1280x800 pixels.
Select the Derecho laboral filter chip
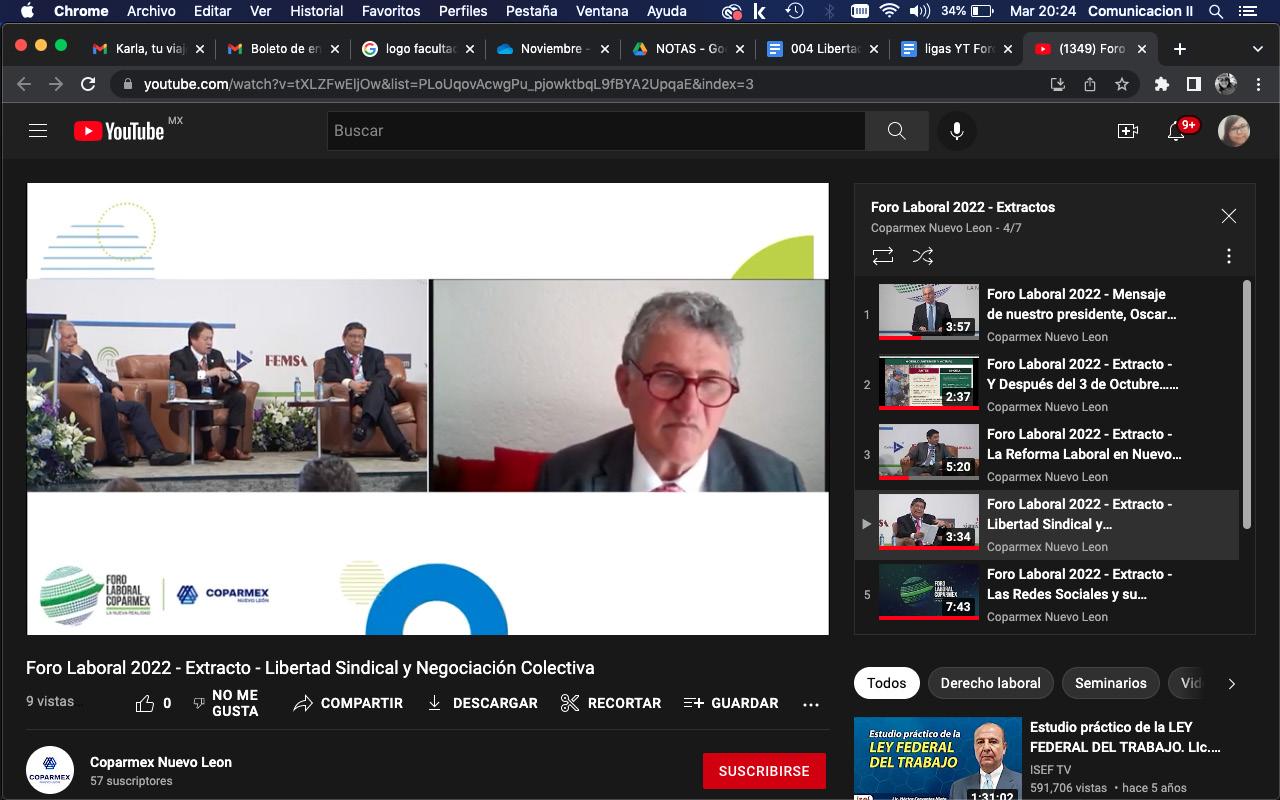click(991, 683)
